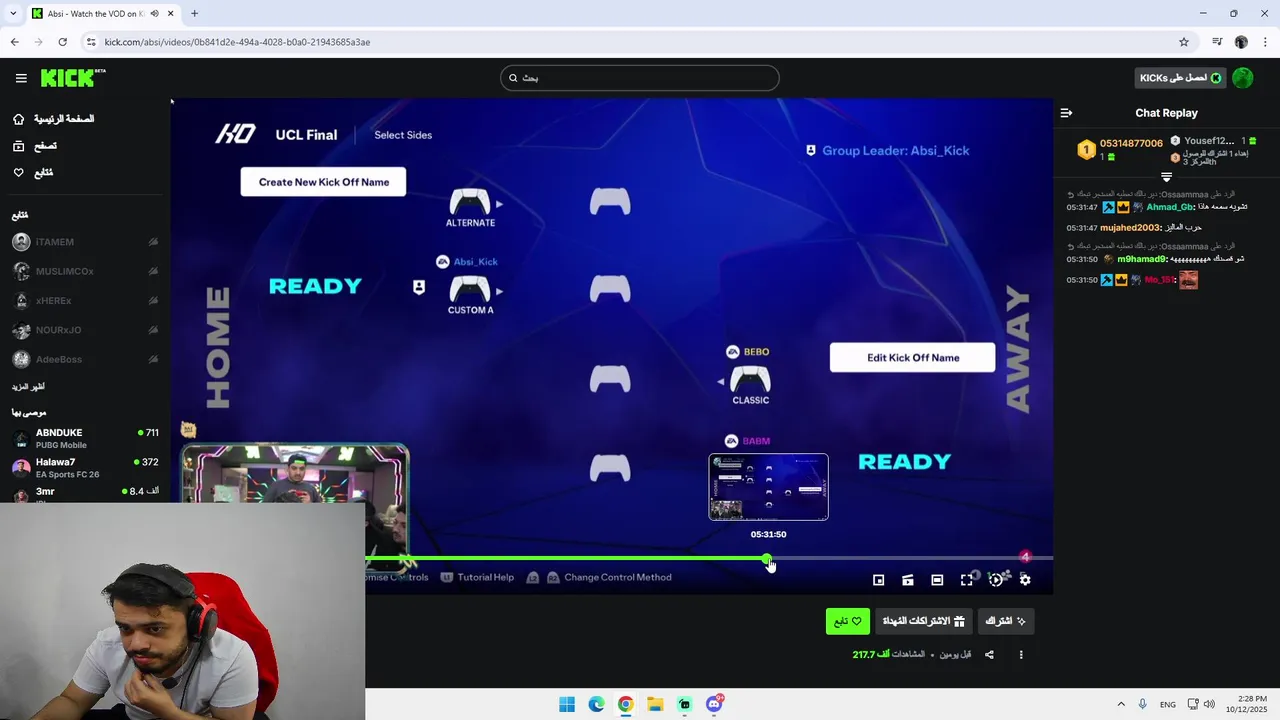Open the browser media controls icon

tap(1217, 42)
